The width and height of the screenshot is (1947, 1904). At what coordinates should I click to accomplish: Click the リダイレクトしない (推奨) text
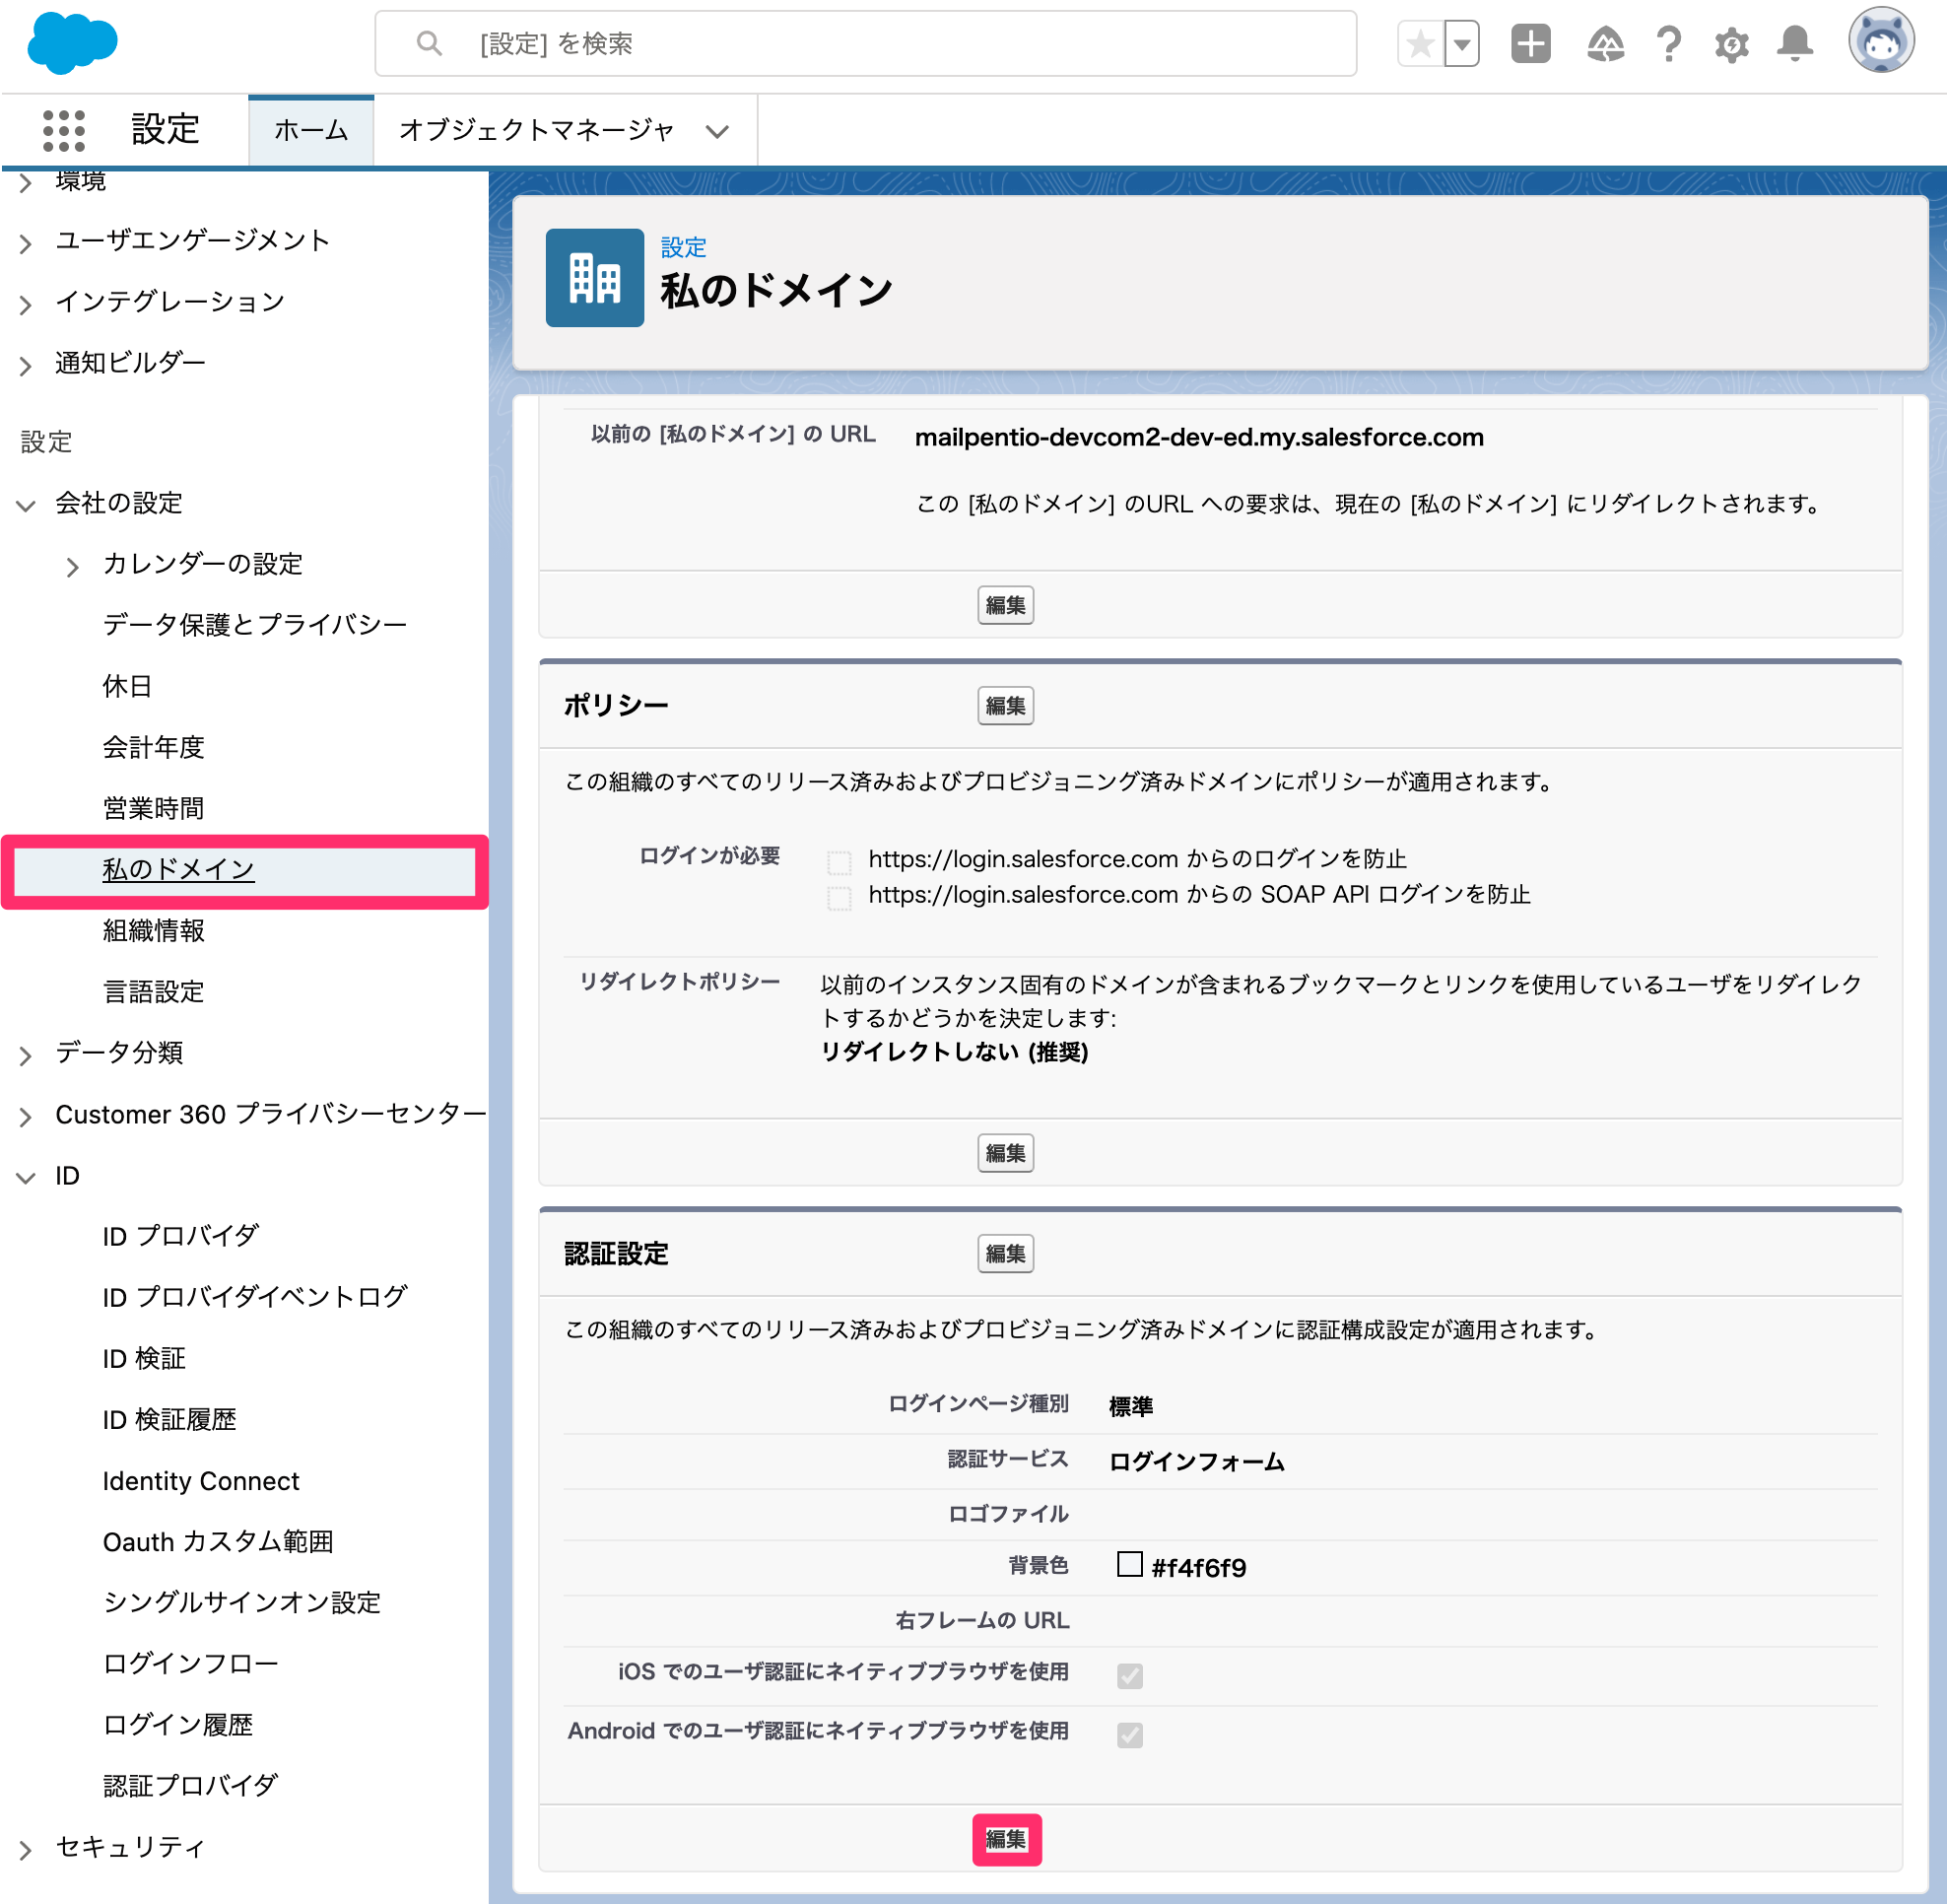pos(954,1051)
